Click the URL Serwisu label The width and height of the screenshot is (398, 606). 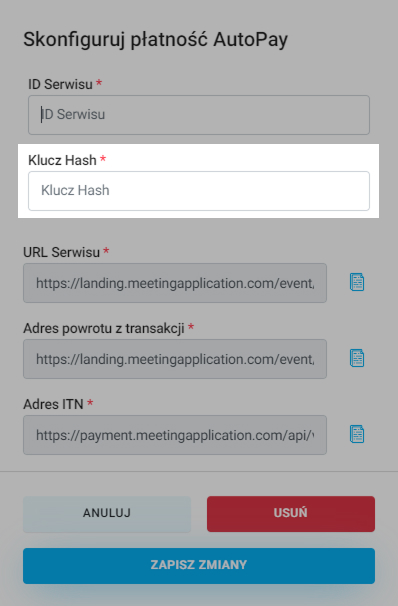(x=61, y=252)
